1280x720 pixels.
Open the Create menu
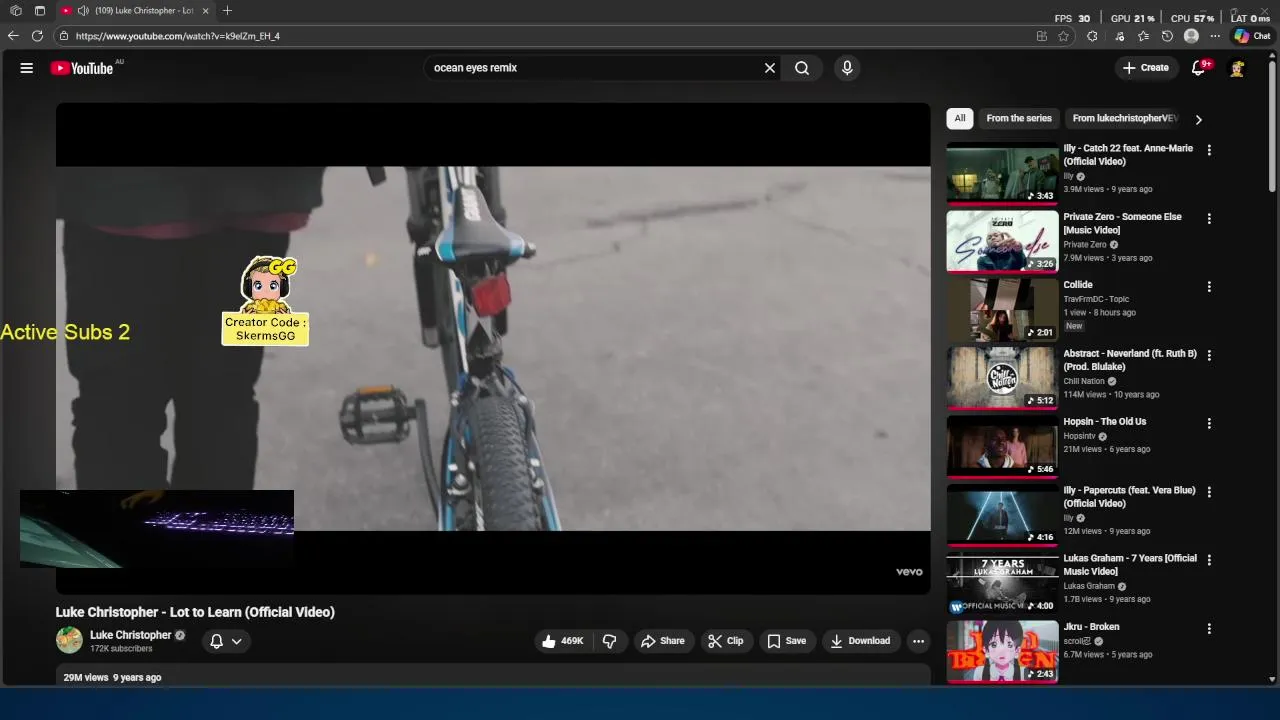(x=1145, y=68)
